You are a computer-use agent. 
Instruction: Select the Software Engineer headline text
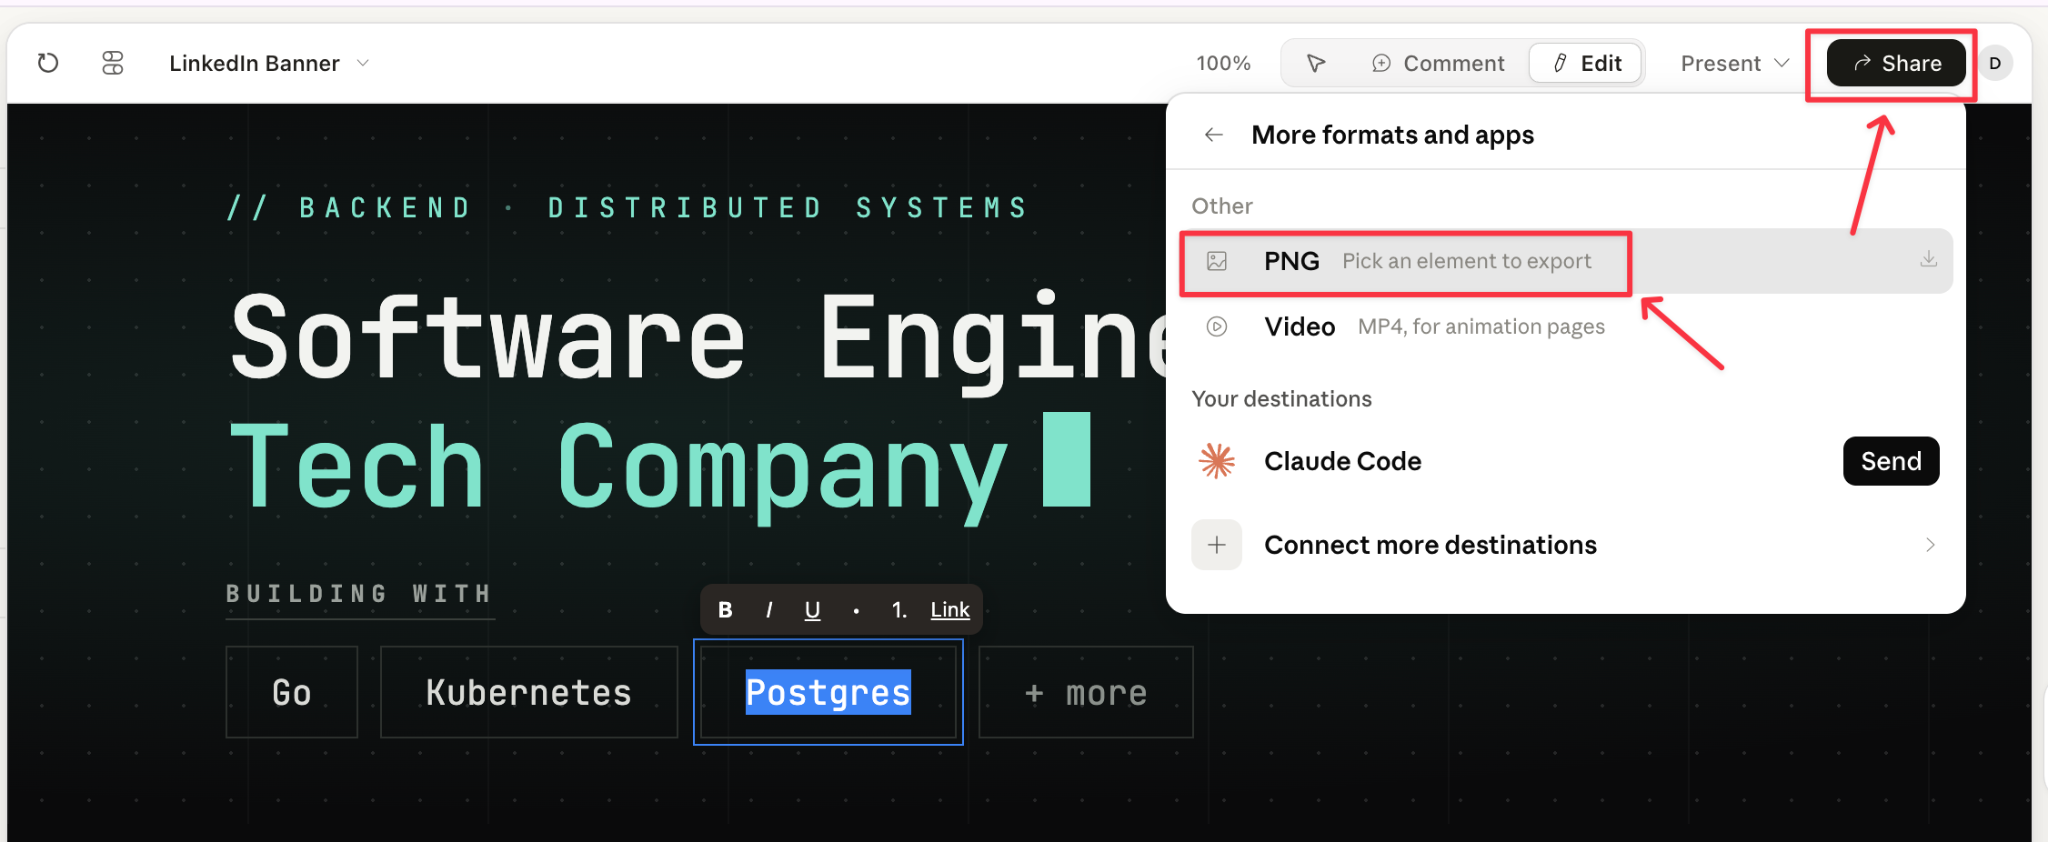tap(700, 340)
